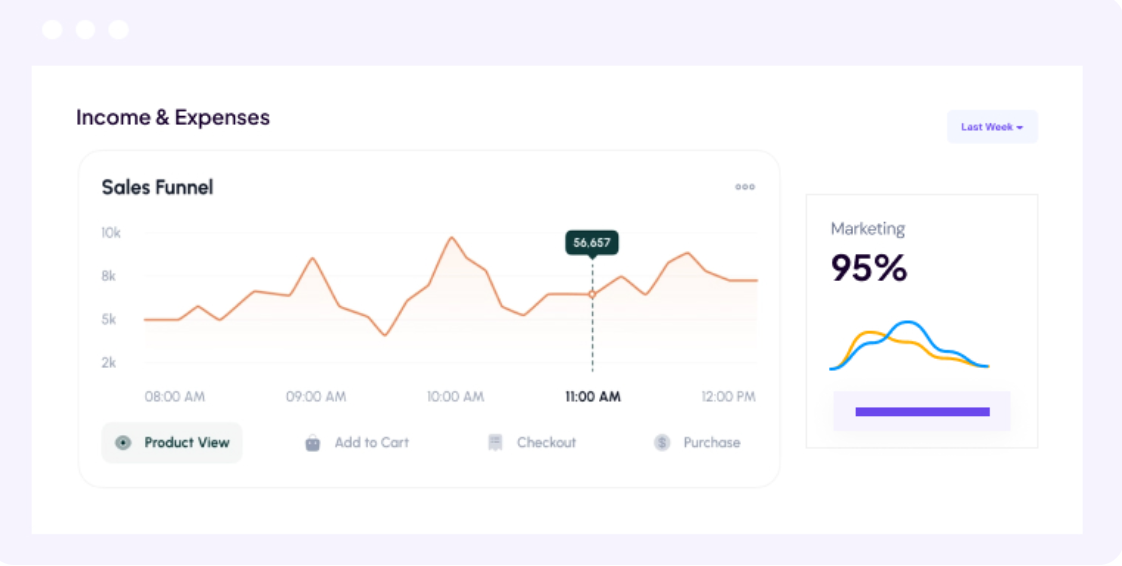This screenshot has width=1122, height=566.
Task: Click the Marketing mini line chart
Action: (x=909, y=345)
